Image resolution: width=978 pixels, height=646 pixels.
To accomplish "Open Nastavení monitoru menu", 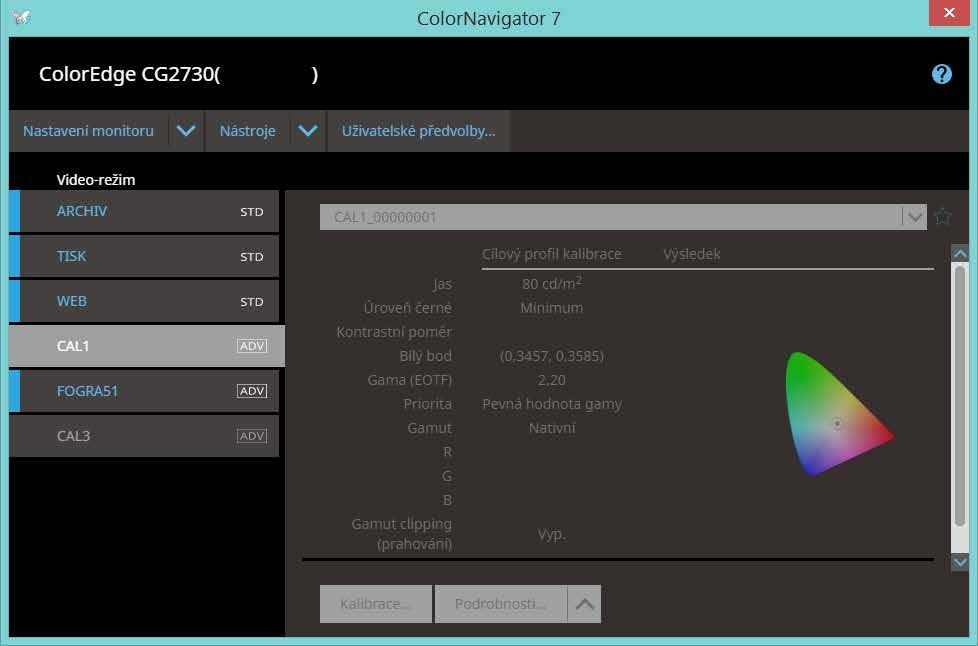I will [88, 131].
